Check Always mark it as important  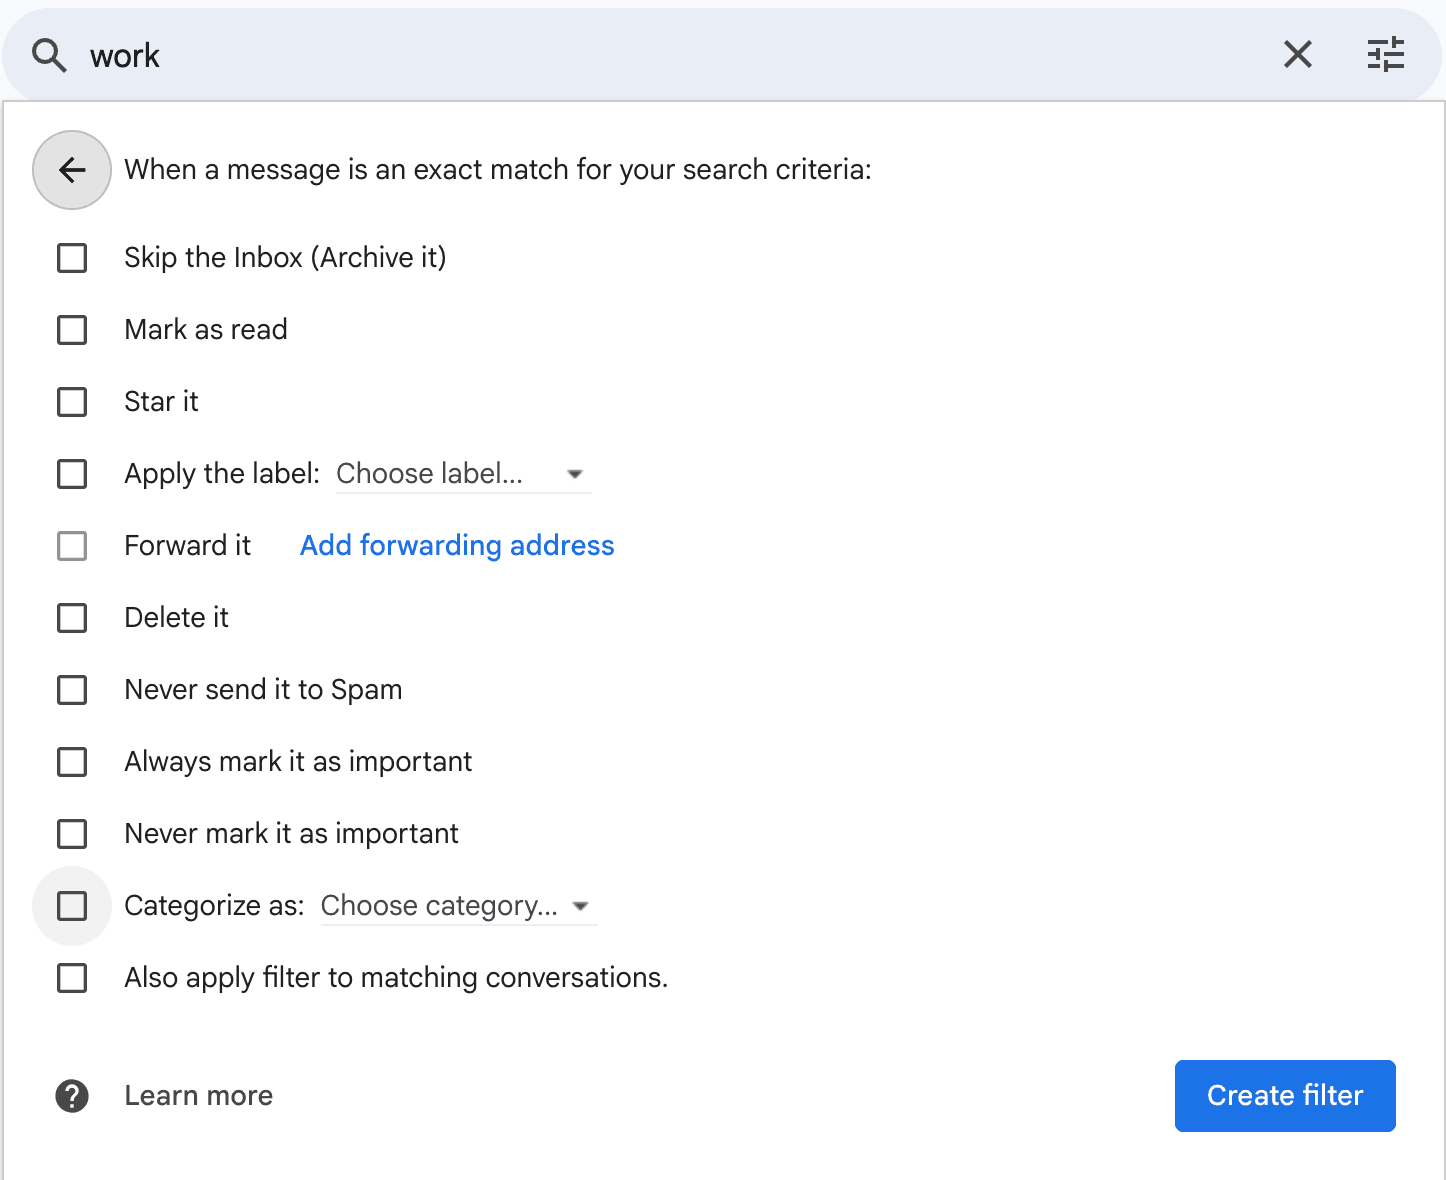[x=71, y=762]
